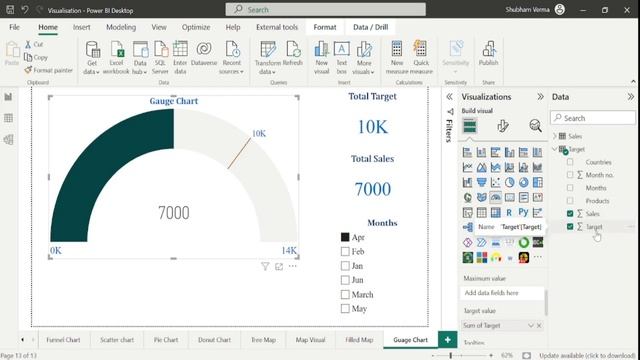The width and height of the screenshot is (640, 360).
Task: Switch to Table view in left sidebar
Action: pyautogui.click(x=8, y=118)
